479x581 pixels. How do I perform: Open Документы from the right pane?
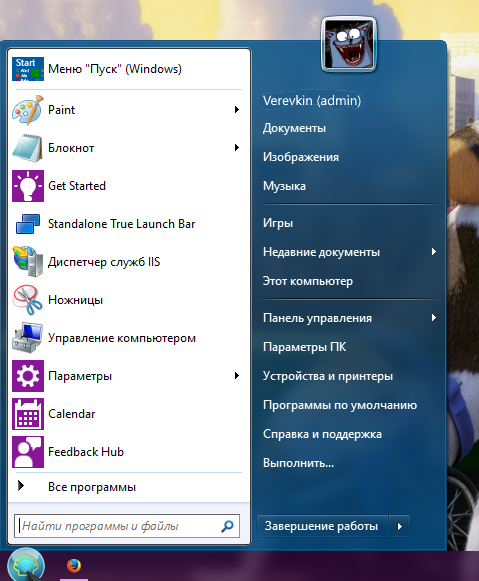pos(295,128)
